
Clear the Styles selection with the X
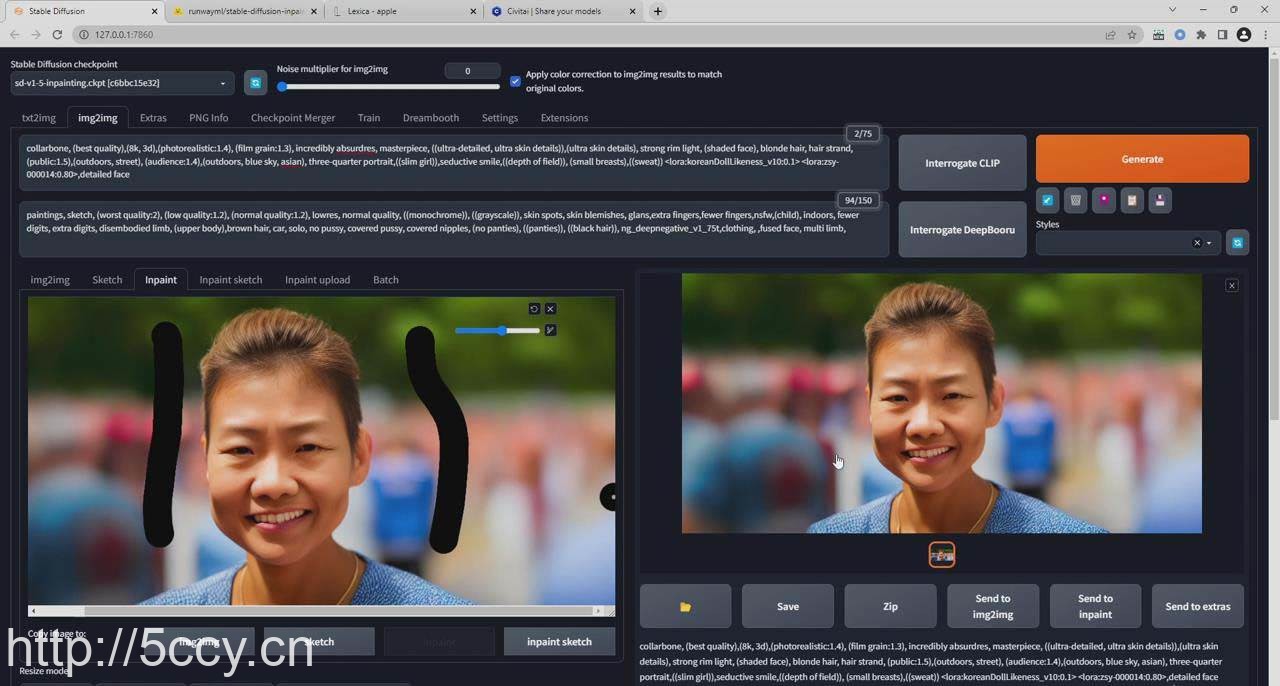[x=1196, y=243]
